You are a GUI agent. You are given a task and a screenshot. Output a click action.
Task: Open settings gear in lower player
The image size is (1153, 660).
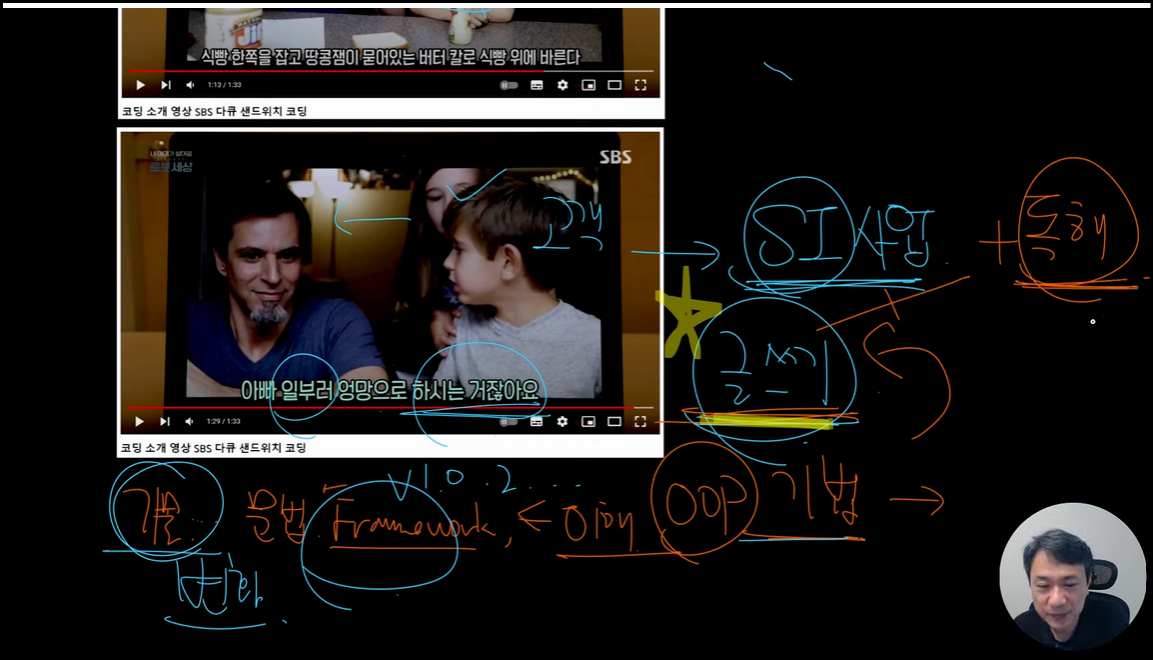[x=563, y=421]
